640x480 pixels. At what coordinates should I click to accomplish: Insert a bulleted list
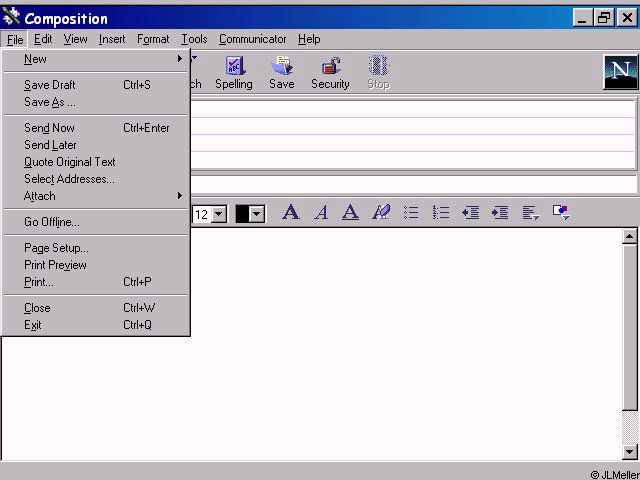(411, 213)
